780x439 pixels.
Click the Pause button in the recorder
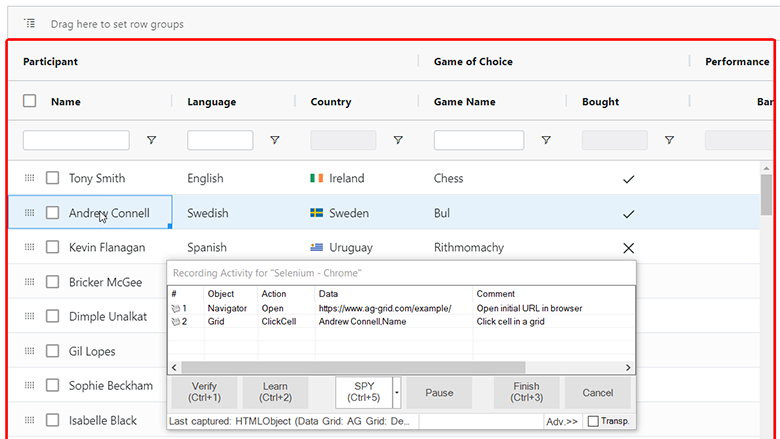(x=439, y=392)
